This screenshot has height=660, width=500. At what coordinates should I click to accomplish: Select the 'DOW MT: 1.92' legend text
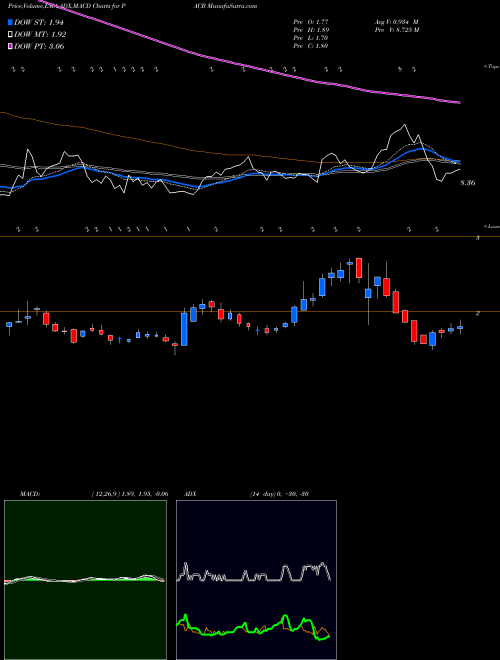[40, 35]
